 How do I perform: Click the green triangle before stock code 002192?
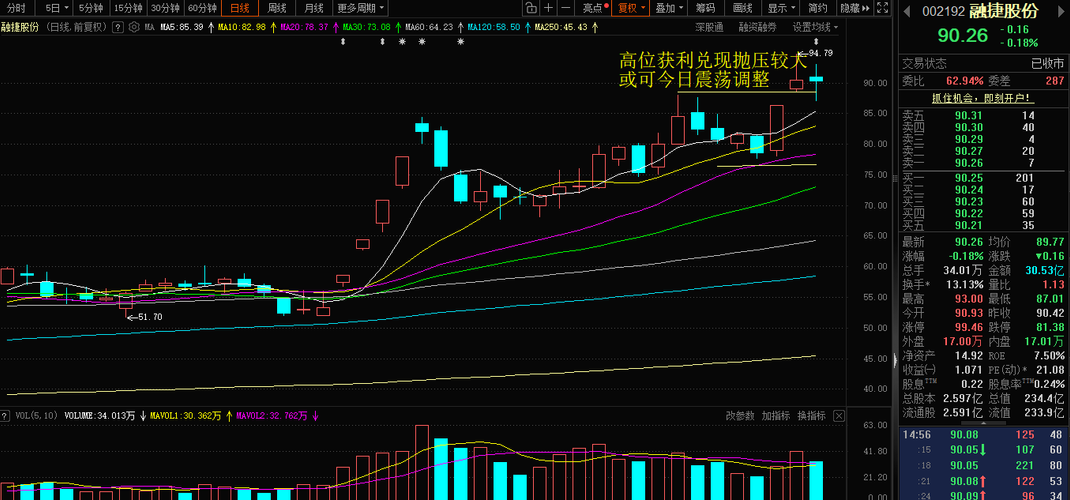[908, 12]
